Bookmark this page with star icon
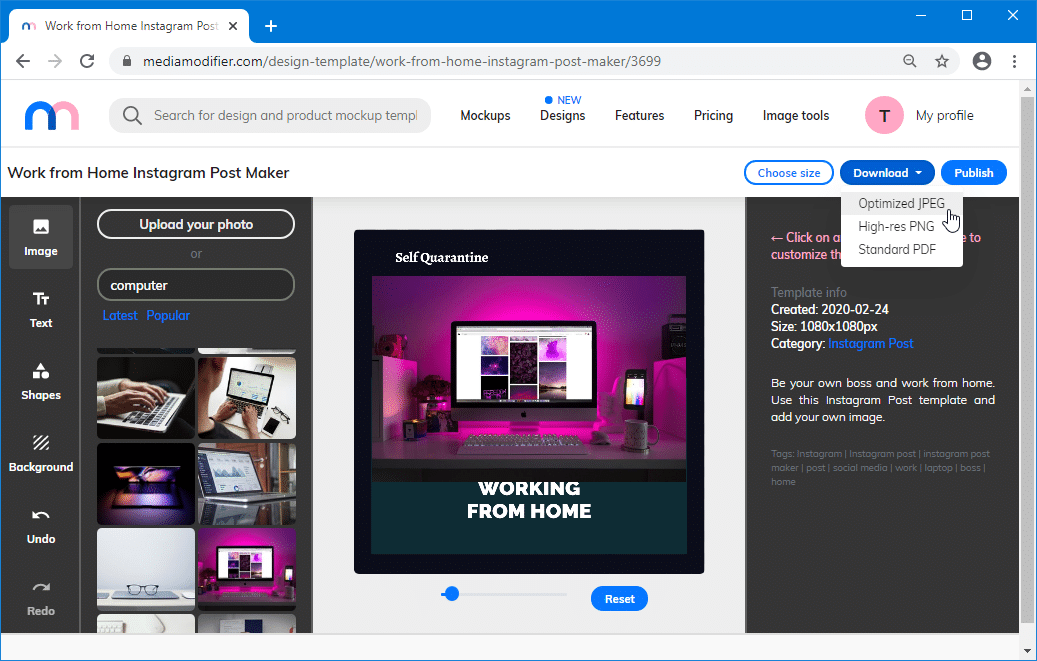Screen dimensions: 1037x661 [x=942, y=61]
